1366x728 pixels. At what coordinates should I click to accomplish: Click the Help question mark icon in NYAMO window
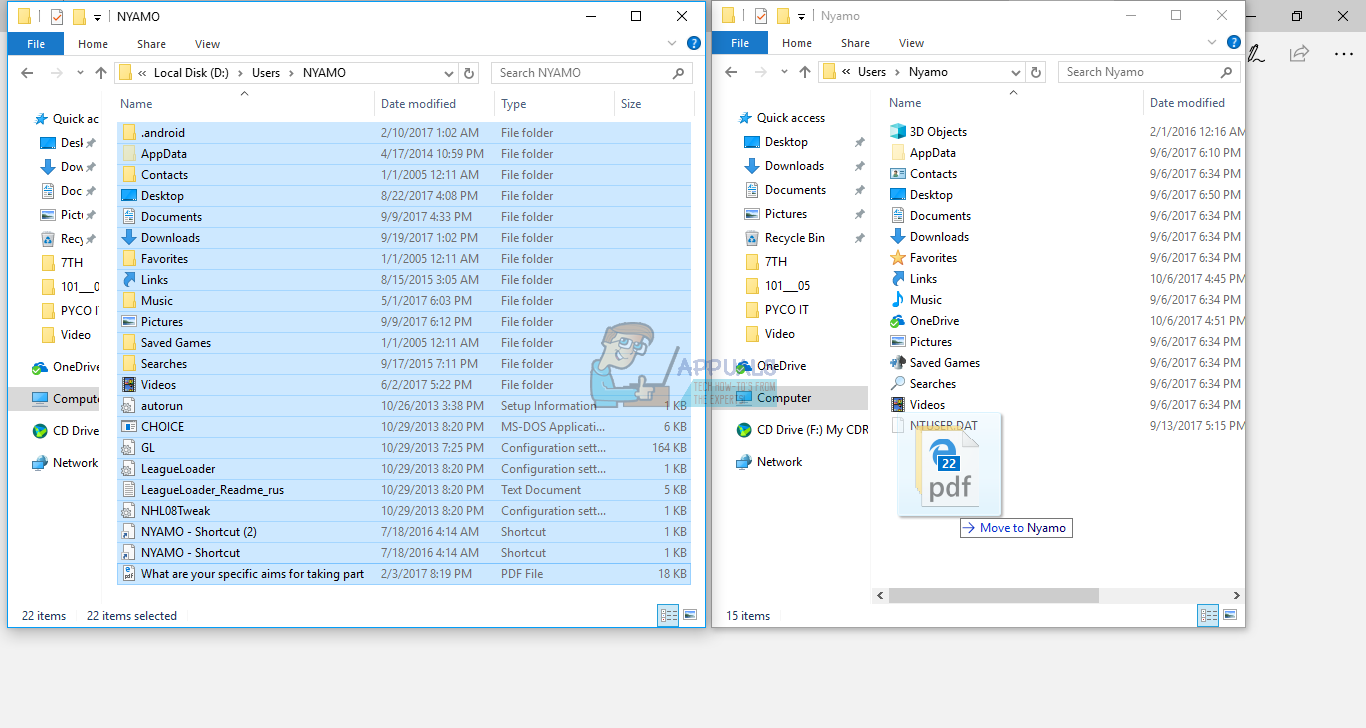point(694,44)
